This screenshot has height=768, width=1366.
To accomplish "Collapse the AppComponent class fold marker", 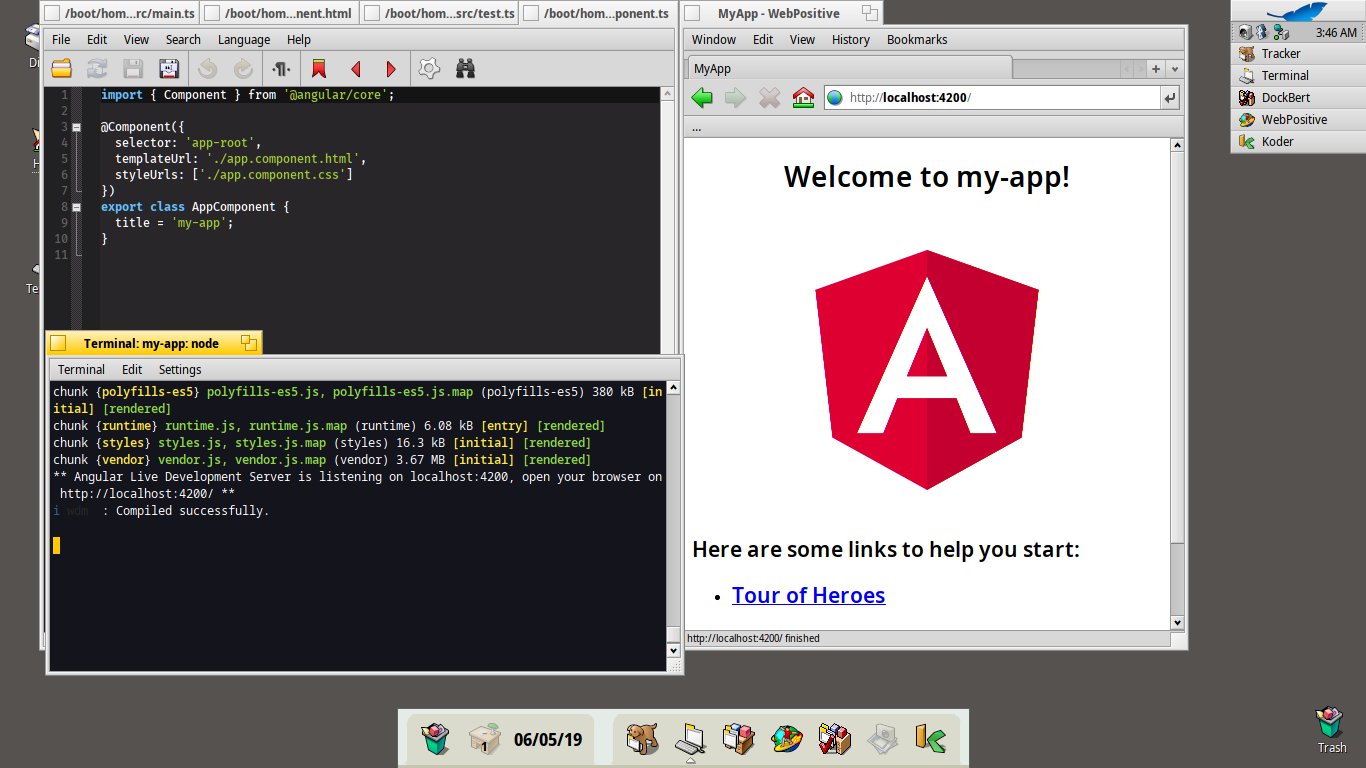I will (76, 207).
